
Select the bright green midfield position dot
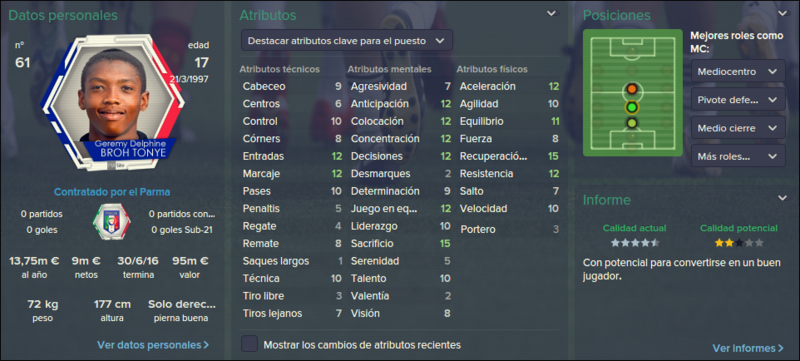632,107
